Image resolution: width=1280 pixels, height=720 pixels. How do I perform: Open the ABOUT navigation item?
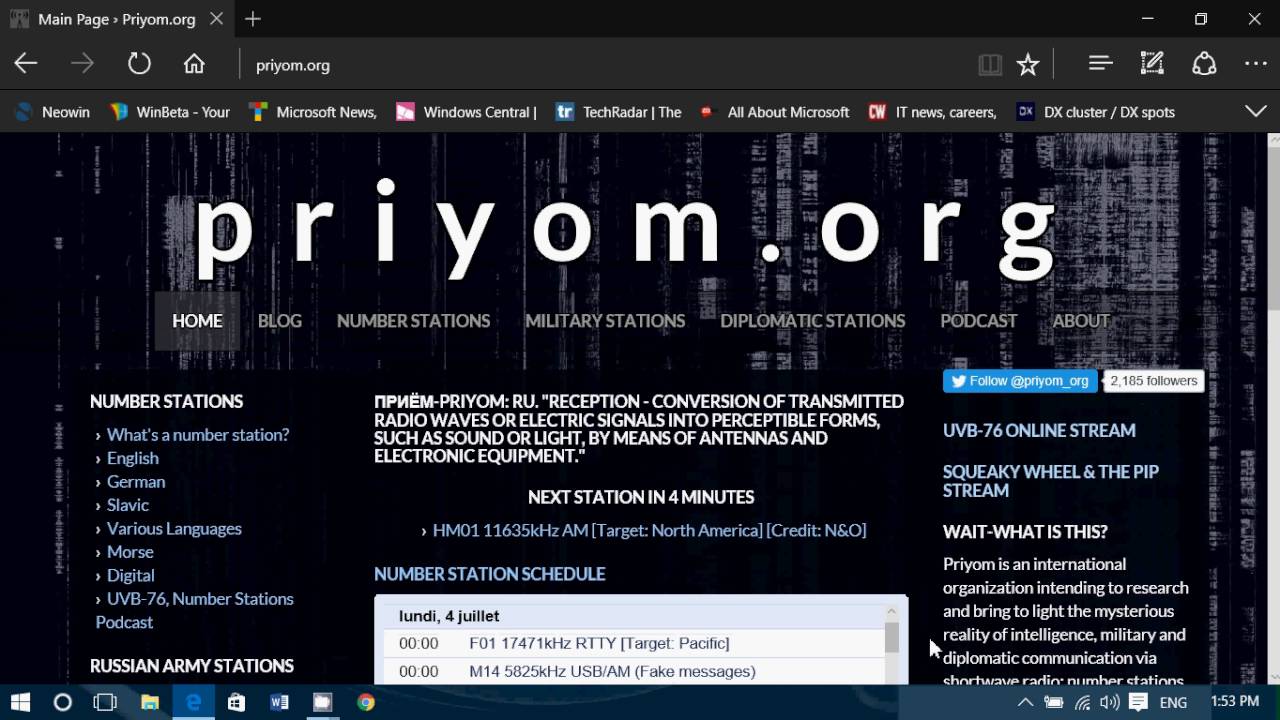(x=1081, y=321)
